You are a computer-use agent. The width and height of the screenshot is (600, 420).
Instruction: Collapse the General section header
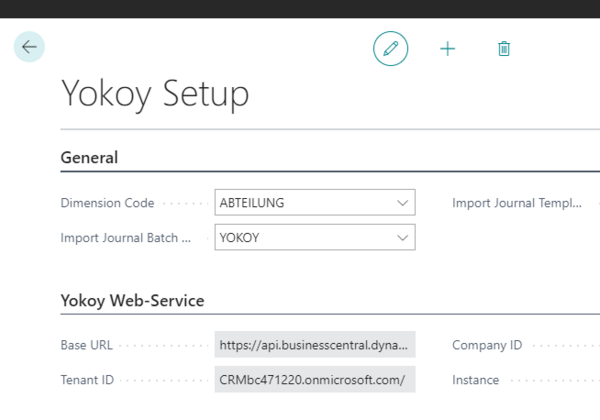(x=89, y=157)
